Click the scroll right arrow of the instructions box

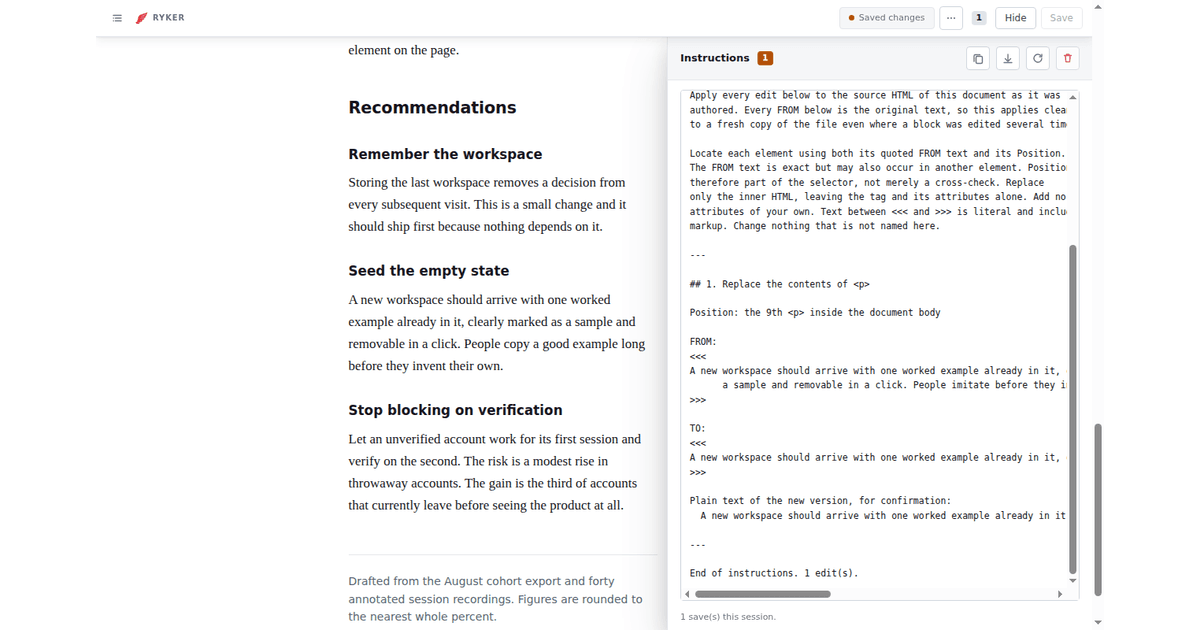pyautogui.click(x=1059, y=594)
